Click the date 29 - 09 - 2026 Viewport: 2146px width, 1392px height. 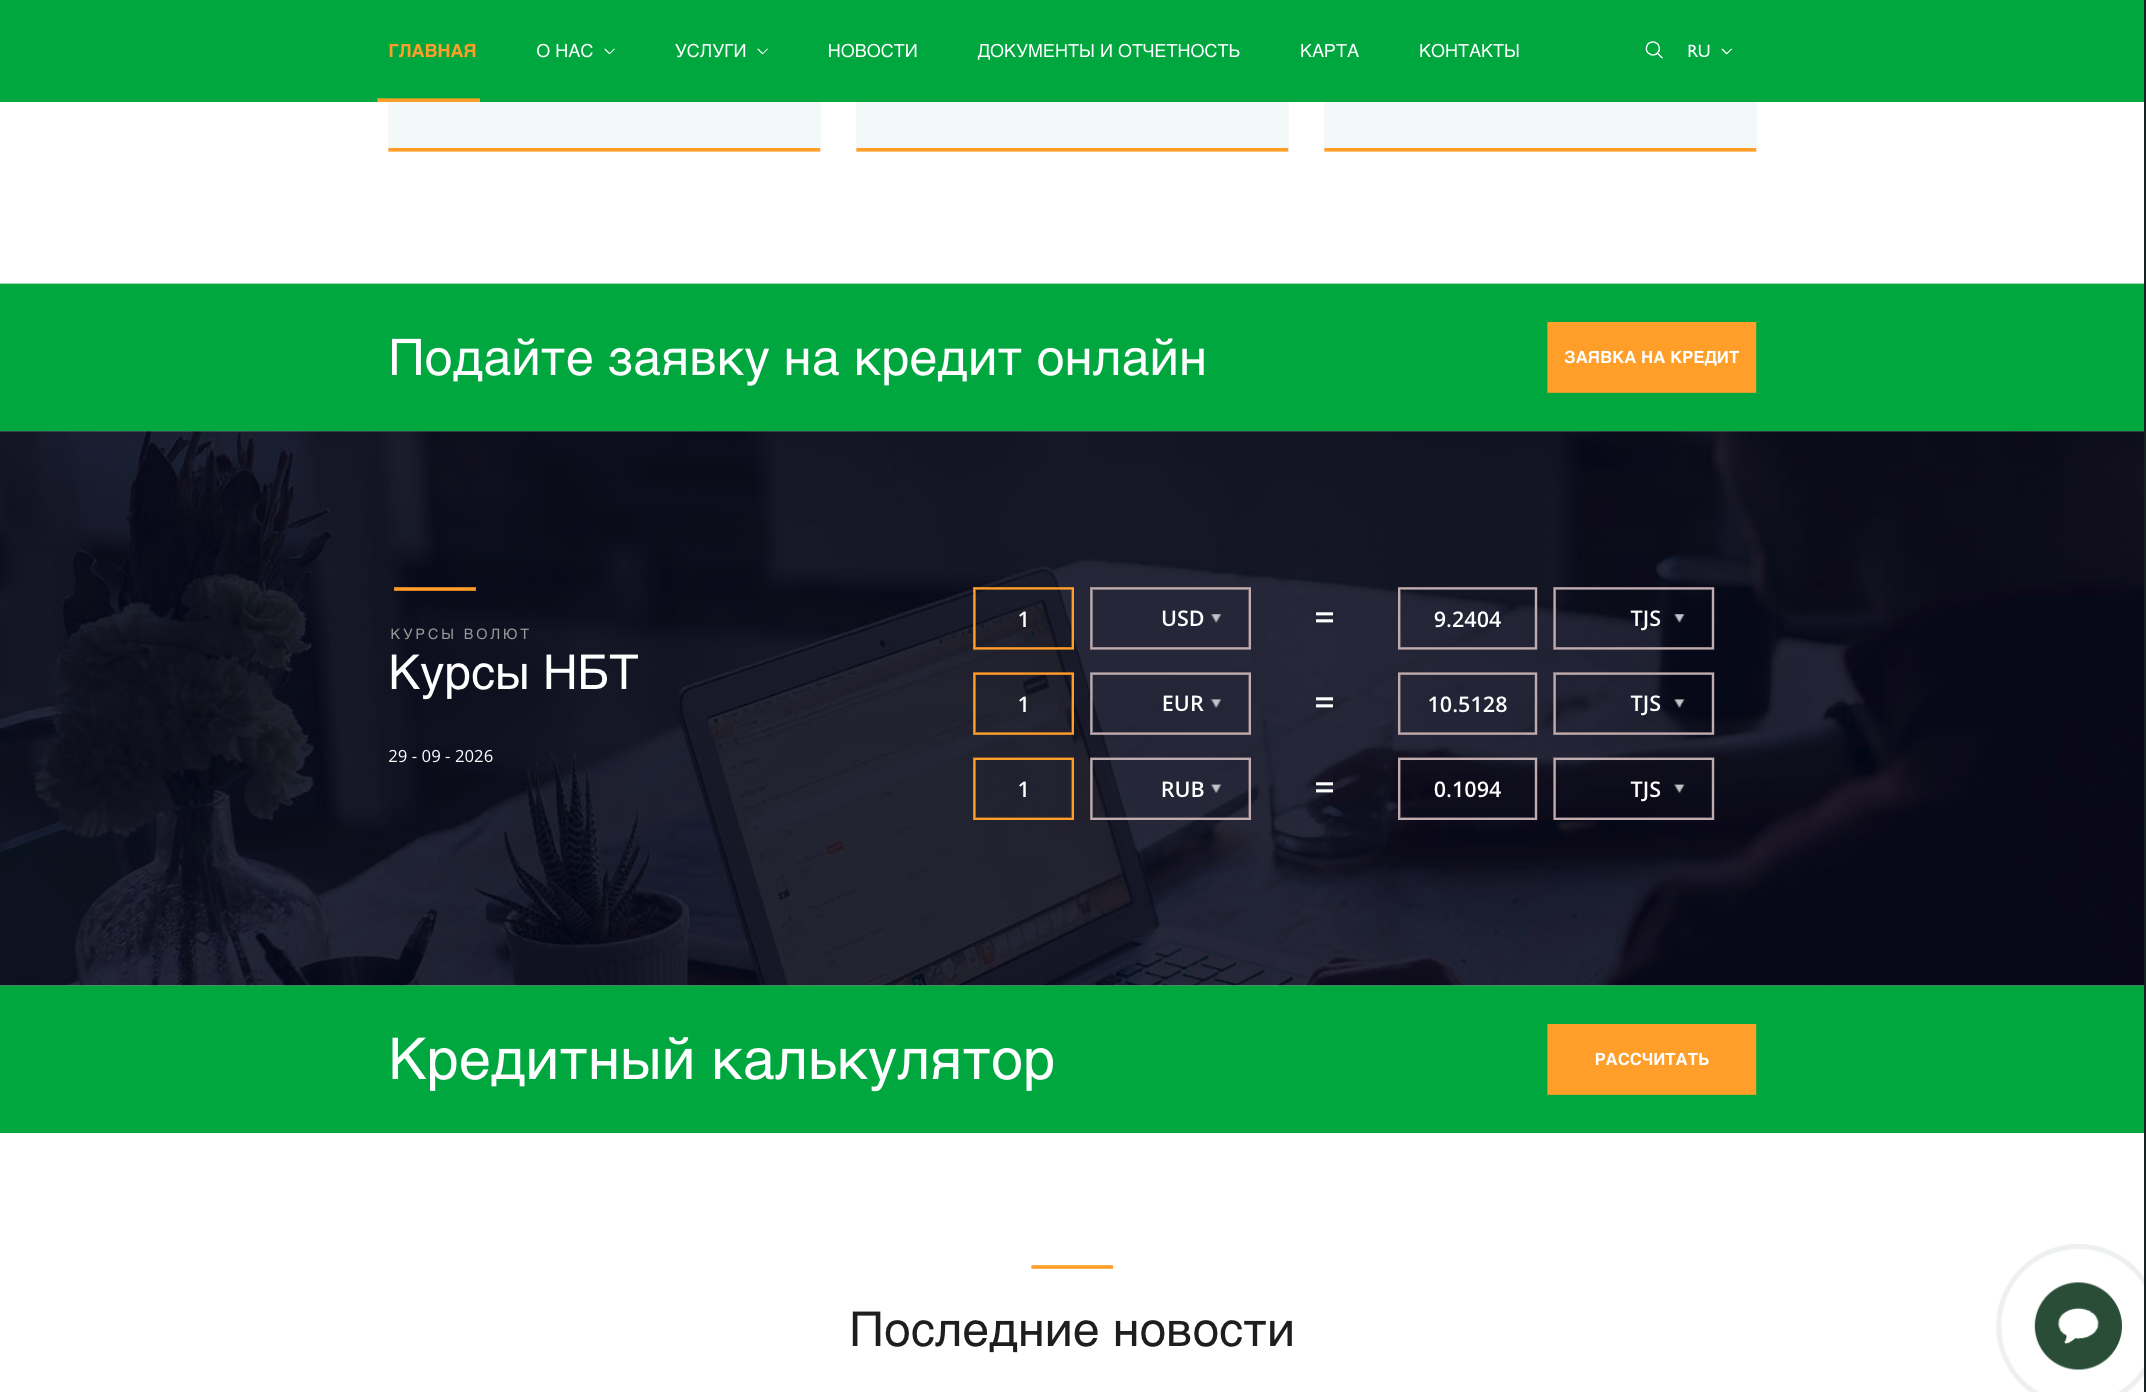coord(440,756)
